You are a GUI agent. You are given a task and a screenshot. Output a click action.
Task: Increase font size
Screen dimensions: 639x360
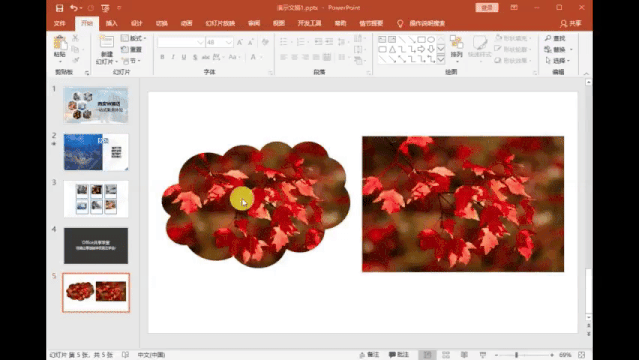coord(240,42)
